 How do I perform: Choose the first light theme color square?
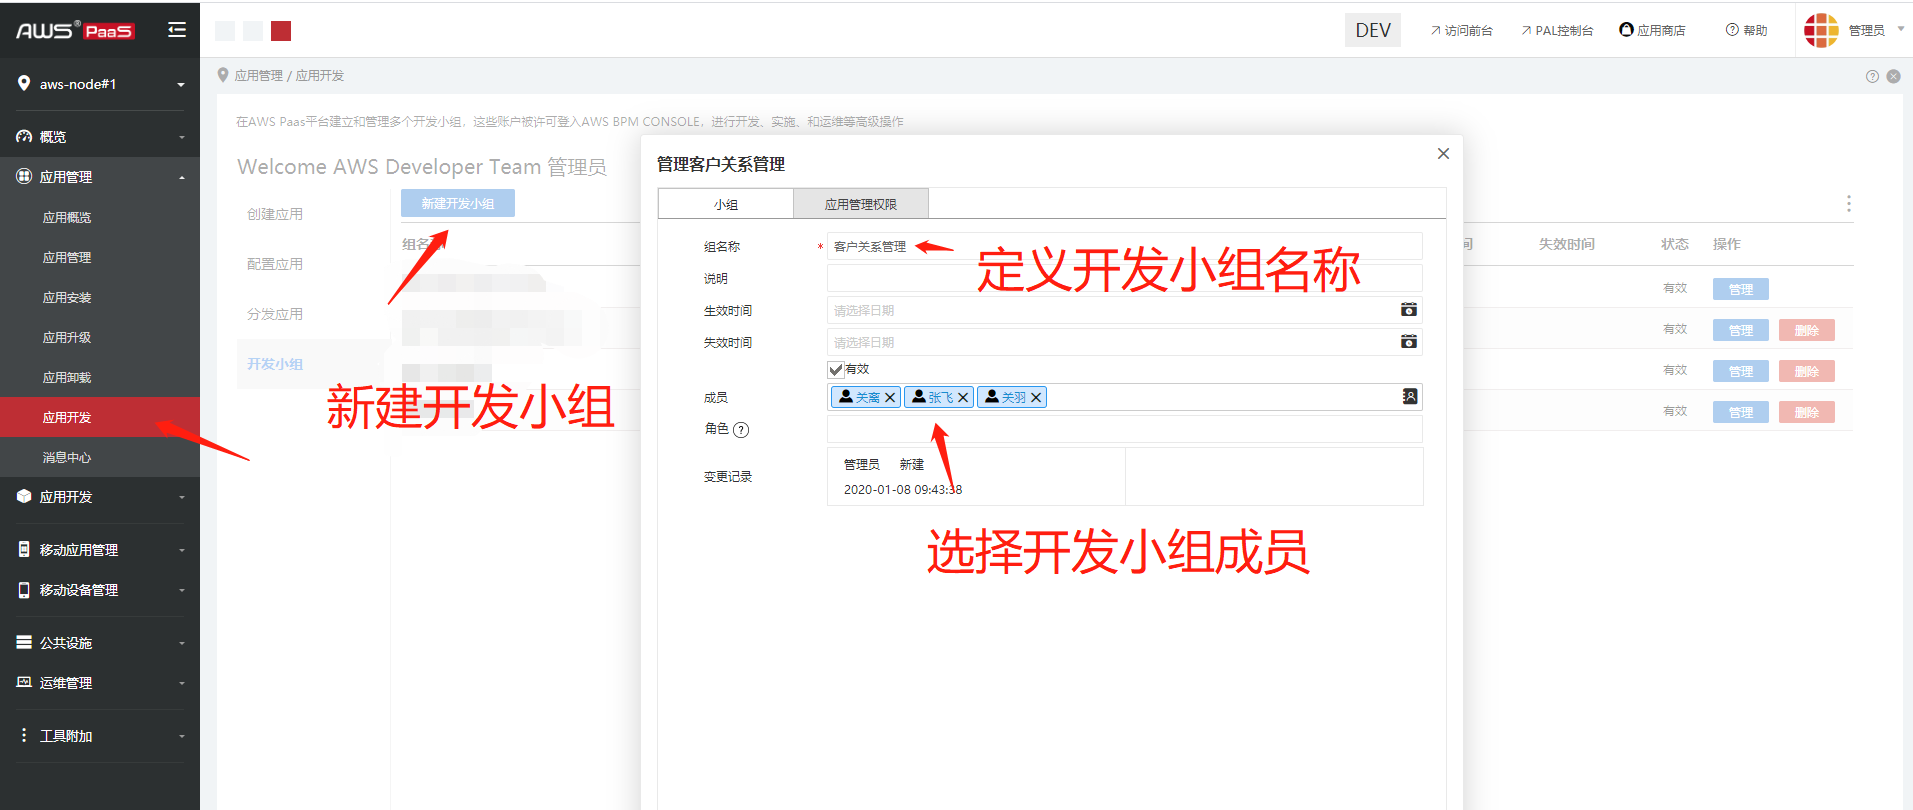(x=225, y=31)
